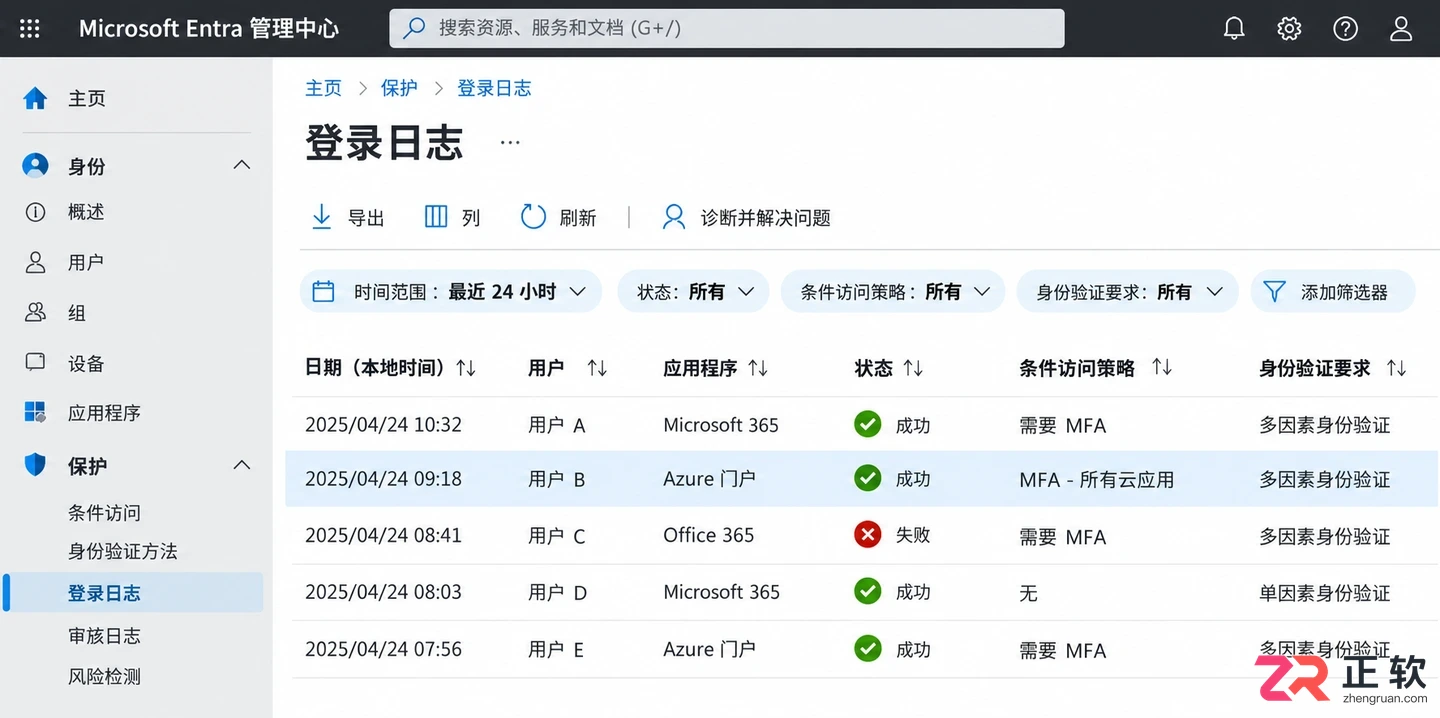The image size is (1440, 718).
Task: Click the 诊断并解决问题 person icon
Action: [674, 217]
